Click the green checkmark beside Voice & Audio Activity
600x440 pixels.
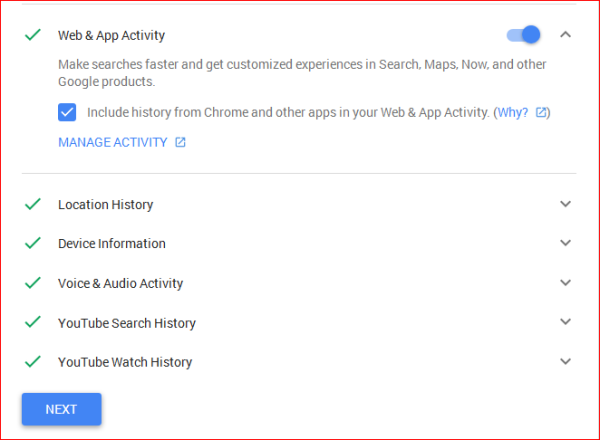coord(33,283)
